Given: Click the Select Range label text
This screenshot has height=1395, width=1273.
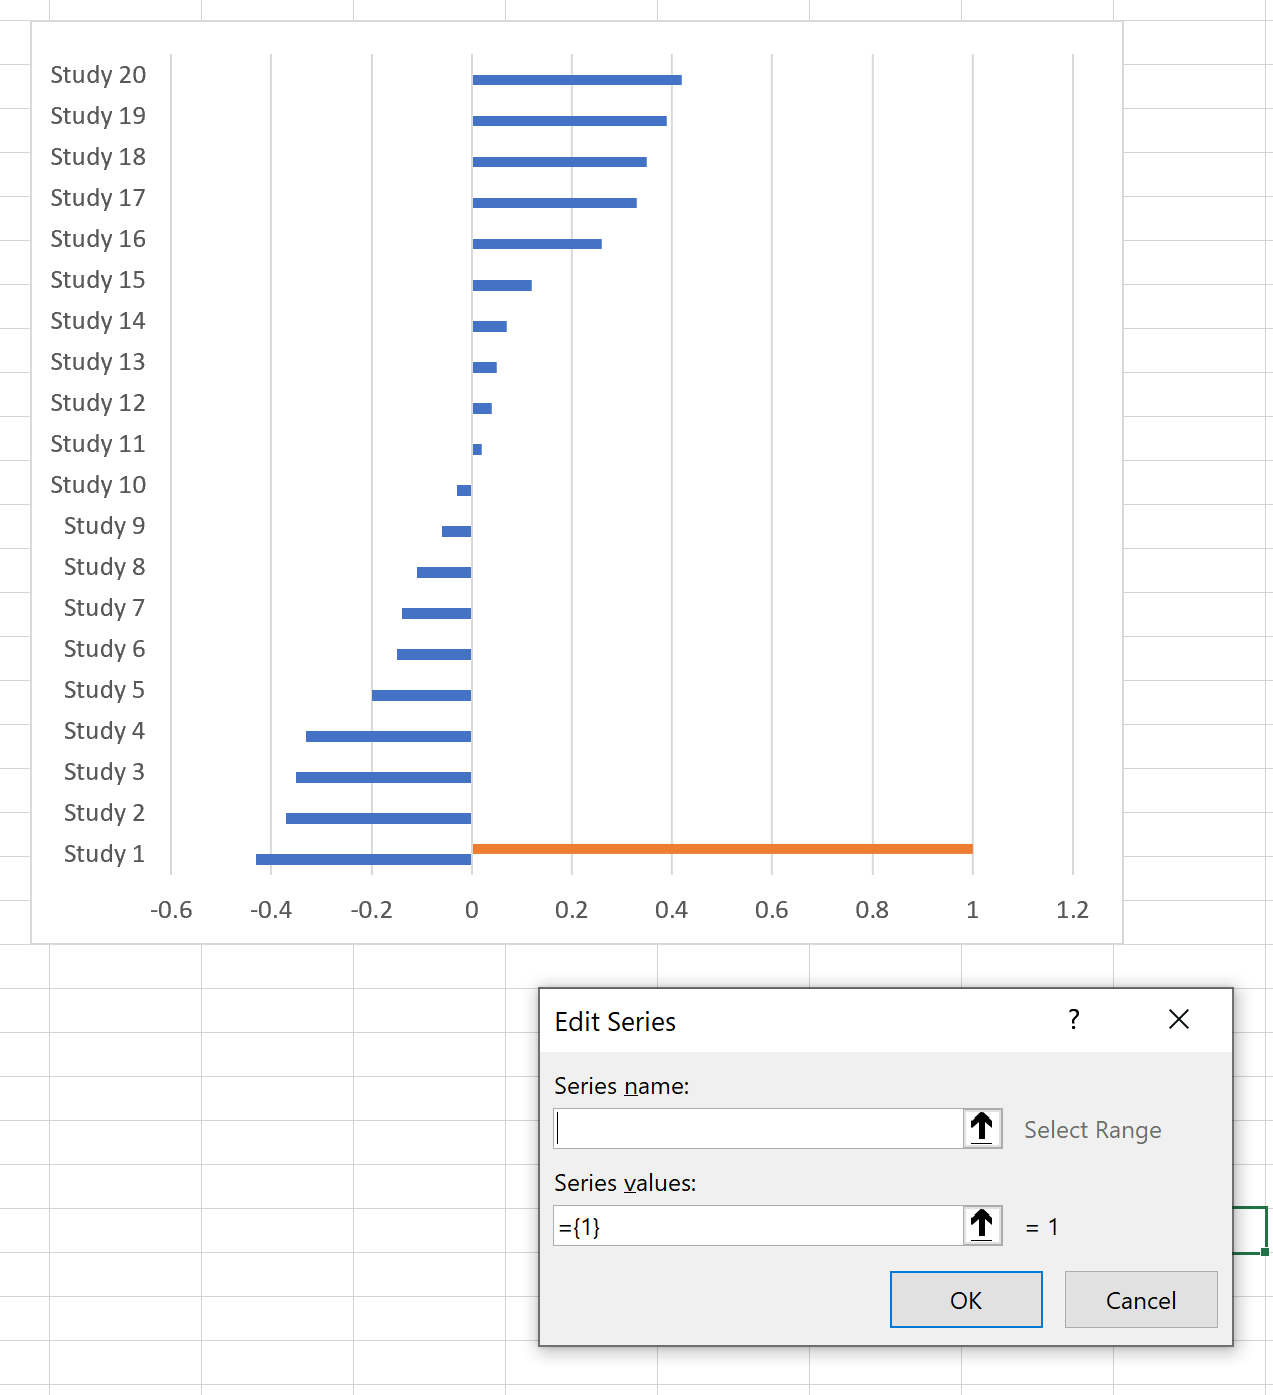Looking at the screenshot, I should pyautogui.click(x=1092, y=1129).
